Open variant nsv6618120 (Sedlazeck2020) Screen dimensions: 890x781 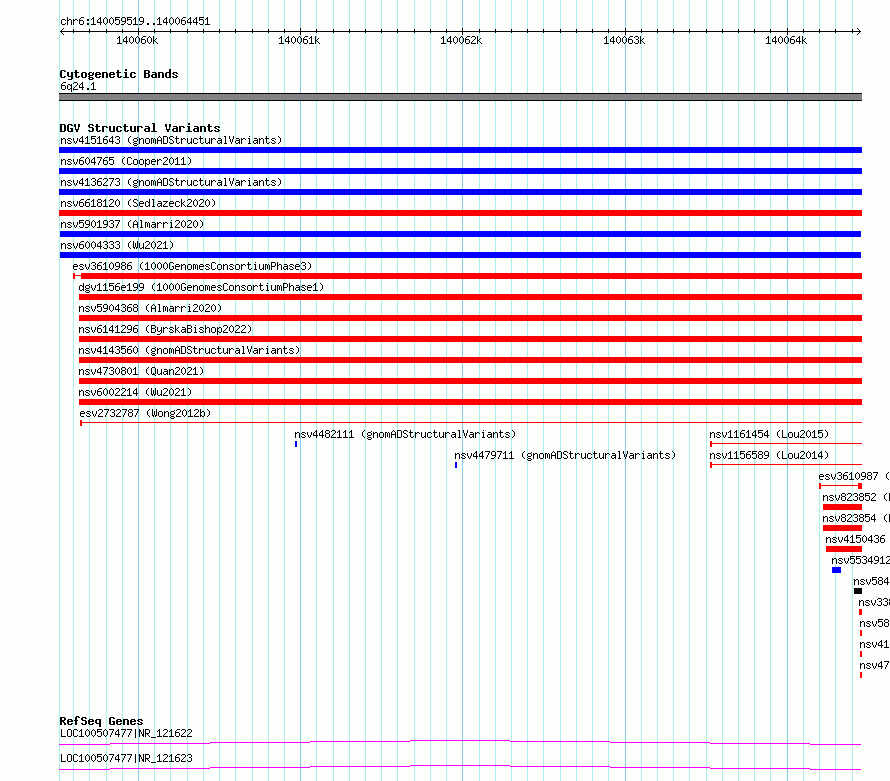tap(460, 213)
